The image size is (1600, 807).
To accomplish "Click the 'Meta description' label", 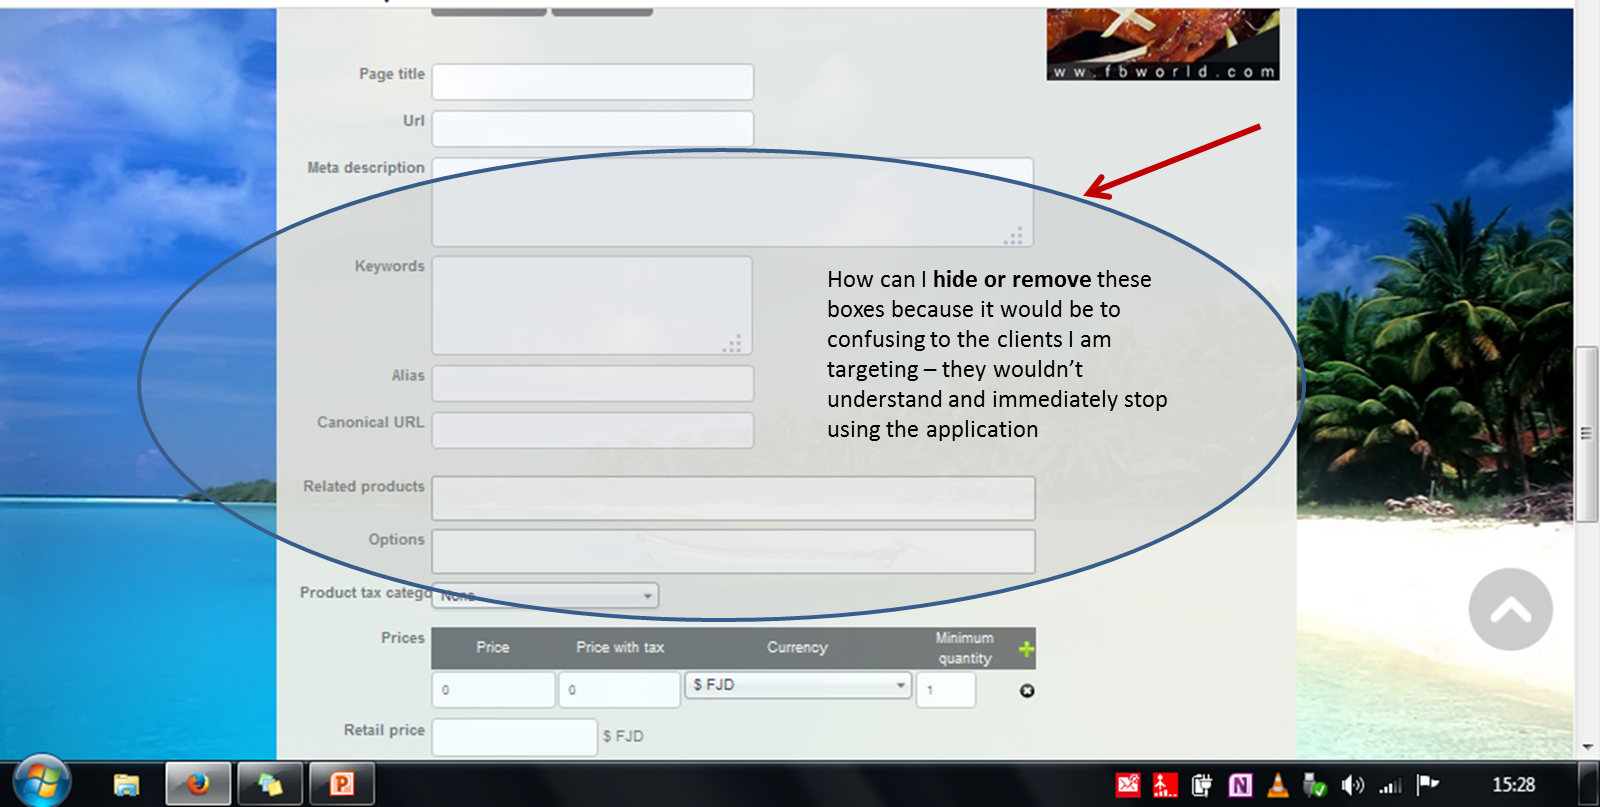I will point(366,167).
